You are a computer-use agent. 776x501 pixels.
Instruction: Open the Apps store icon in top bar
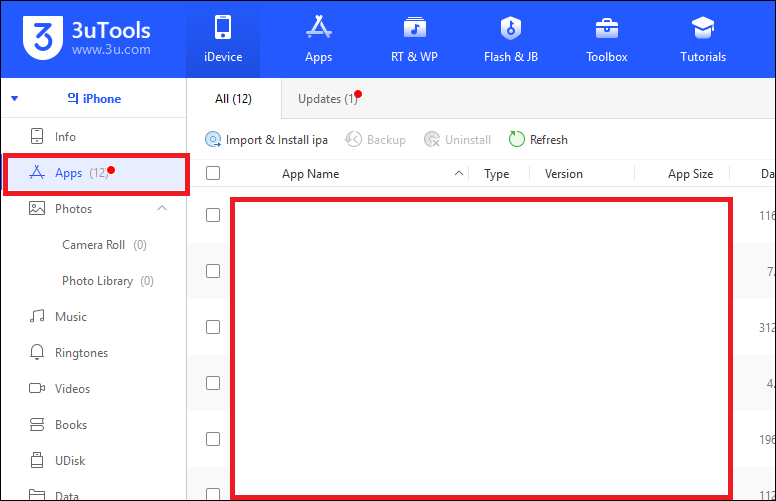[x=318, y=40]
